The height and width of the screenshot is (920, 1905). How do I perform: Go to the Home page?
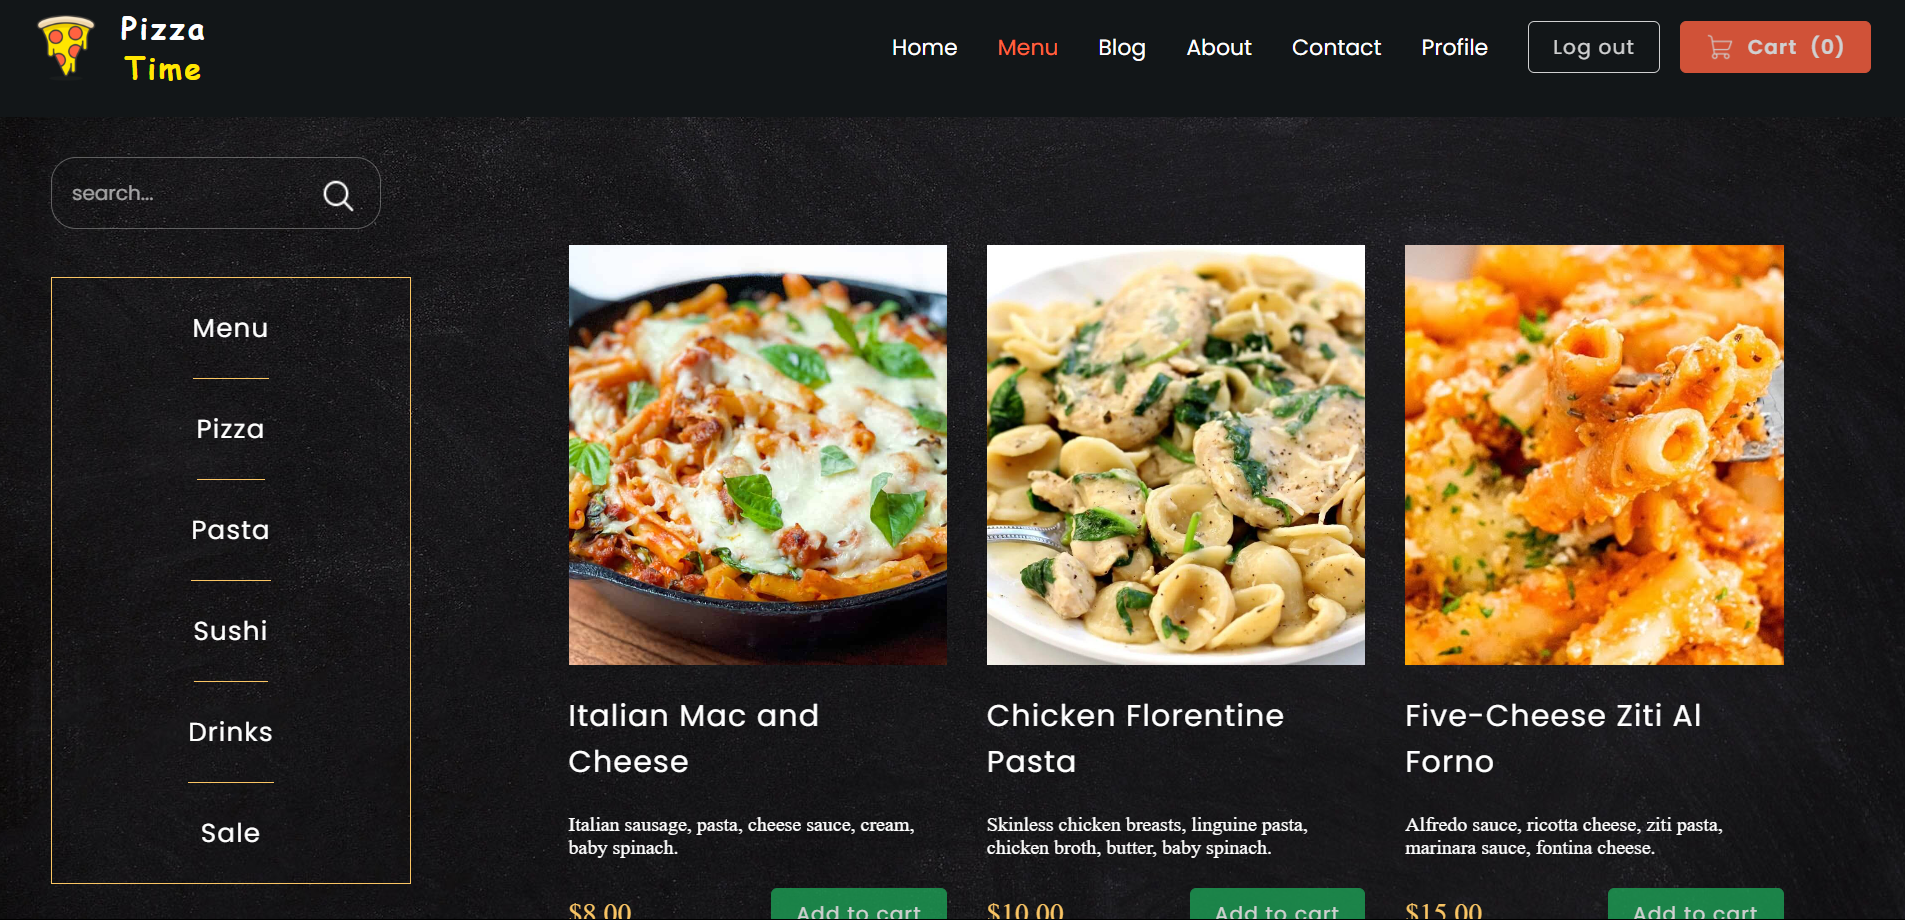click(x=924, y=47)
